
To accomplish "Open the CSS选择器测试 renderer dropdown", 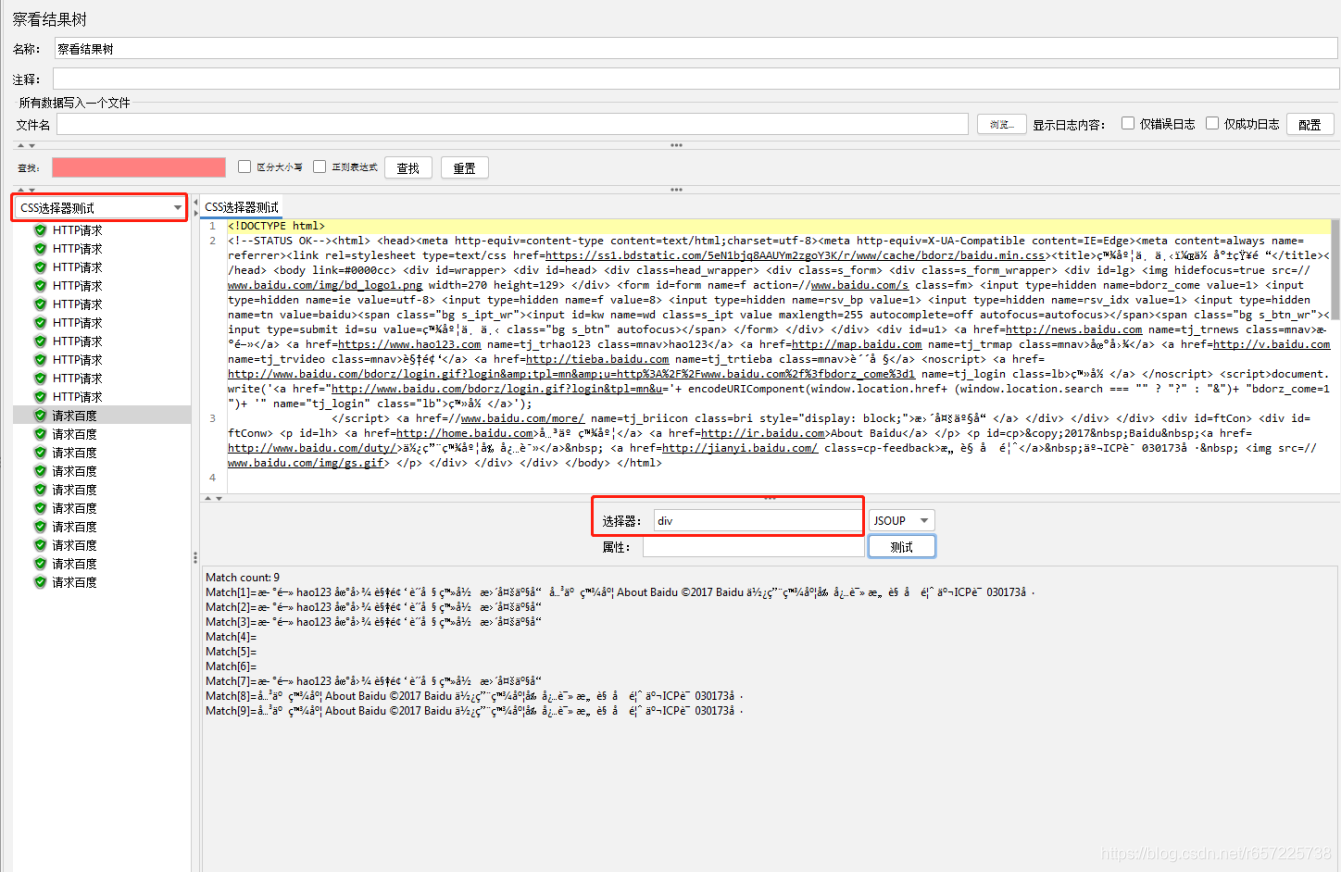I will pyautogui.click(x=99, y=208).
